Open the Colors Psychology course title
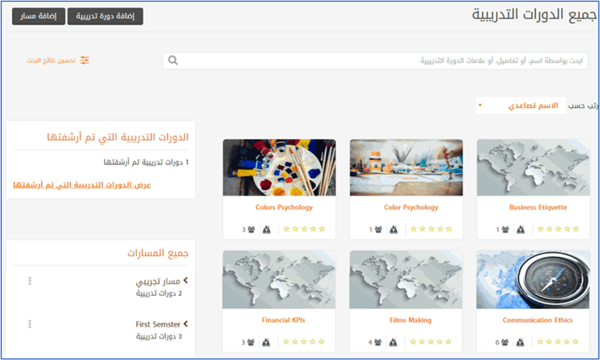This screenshot has width=600, height=360. pyautogui.click(x=284, y=207)
